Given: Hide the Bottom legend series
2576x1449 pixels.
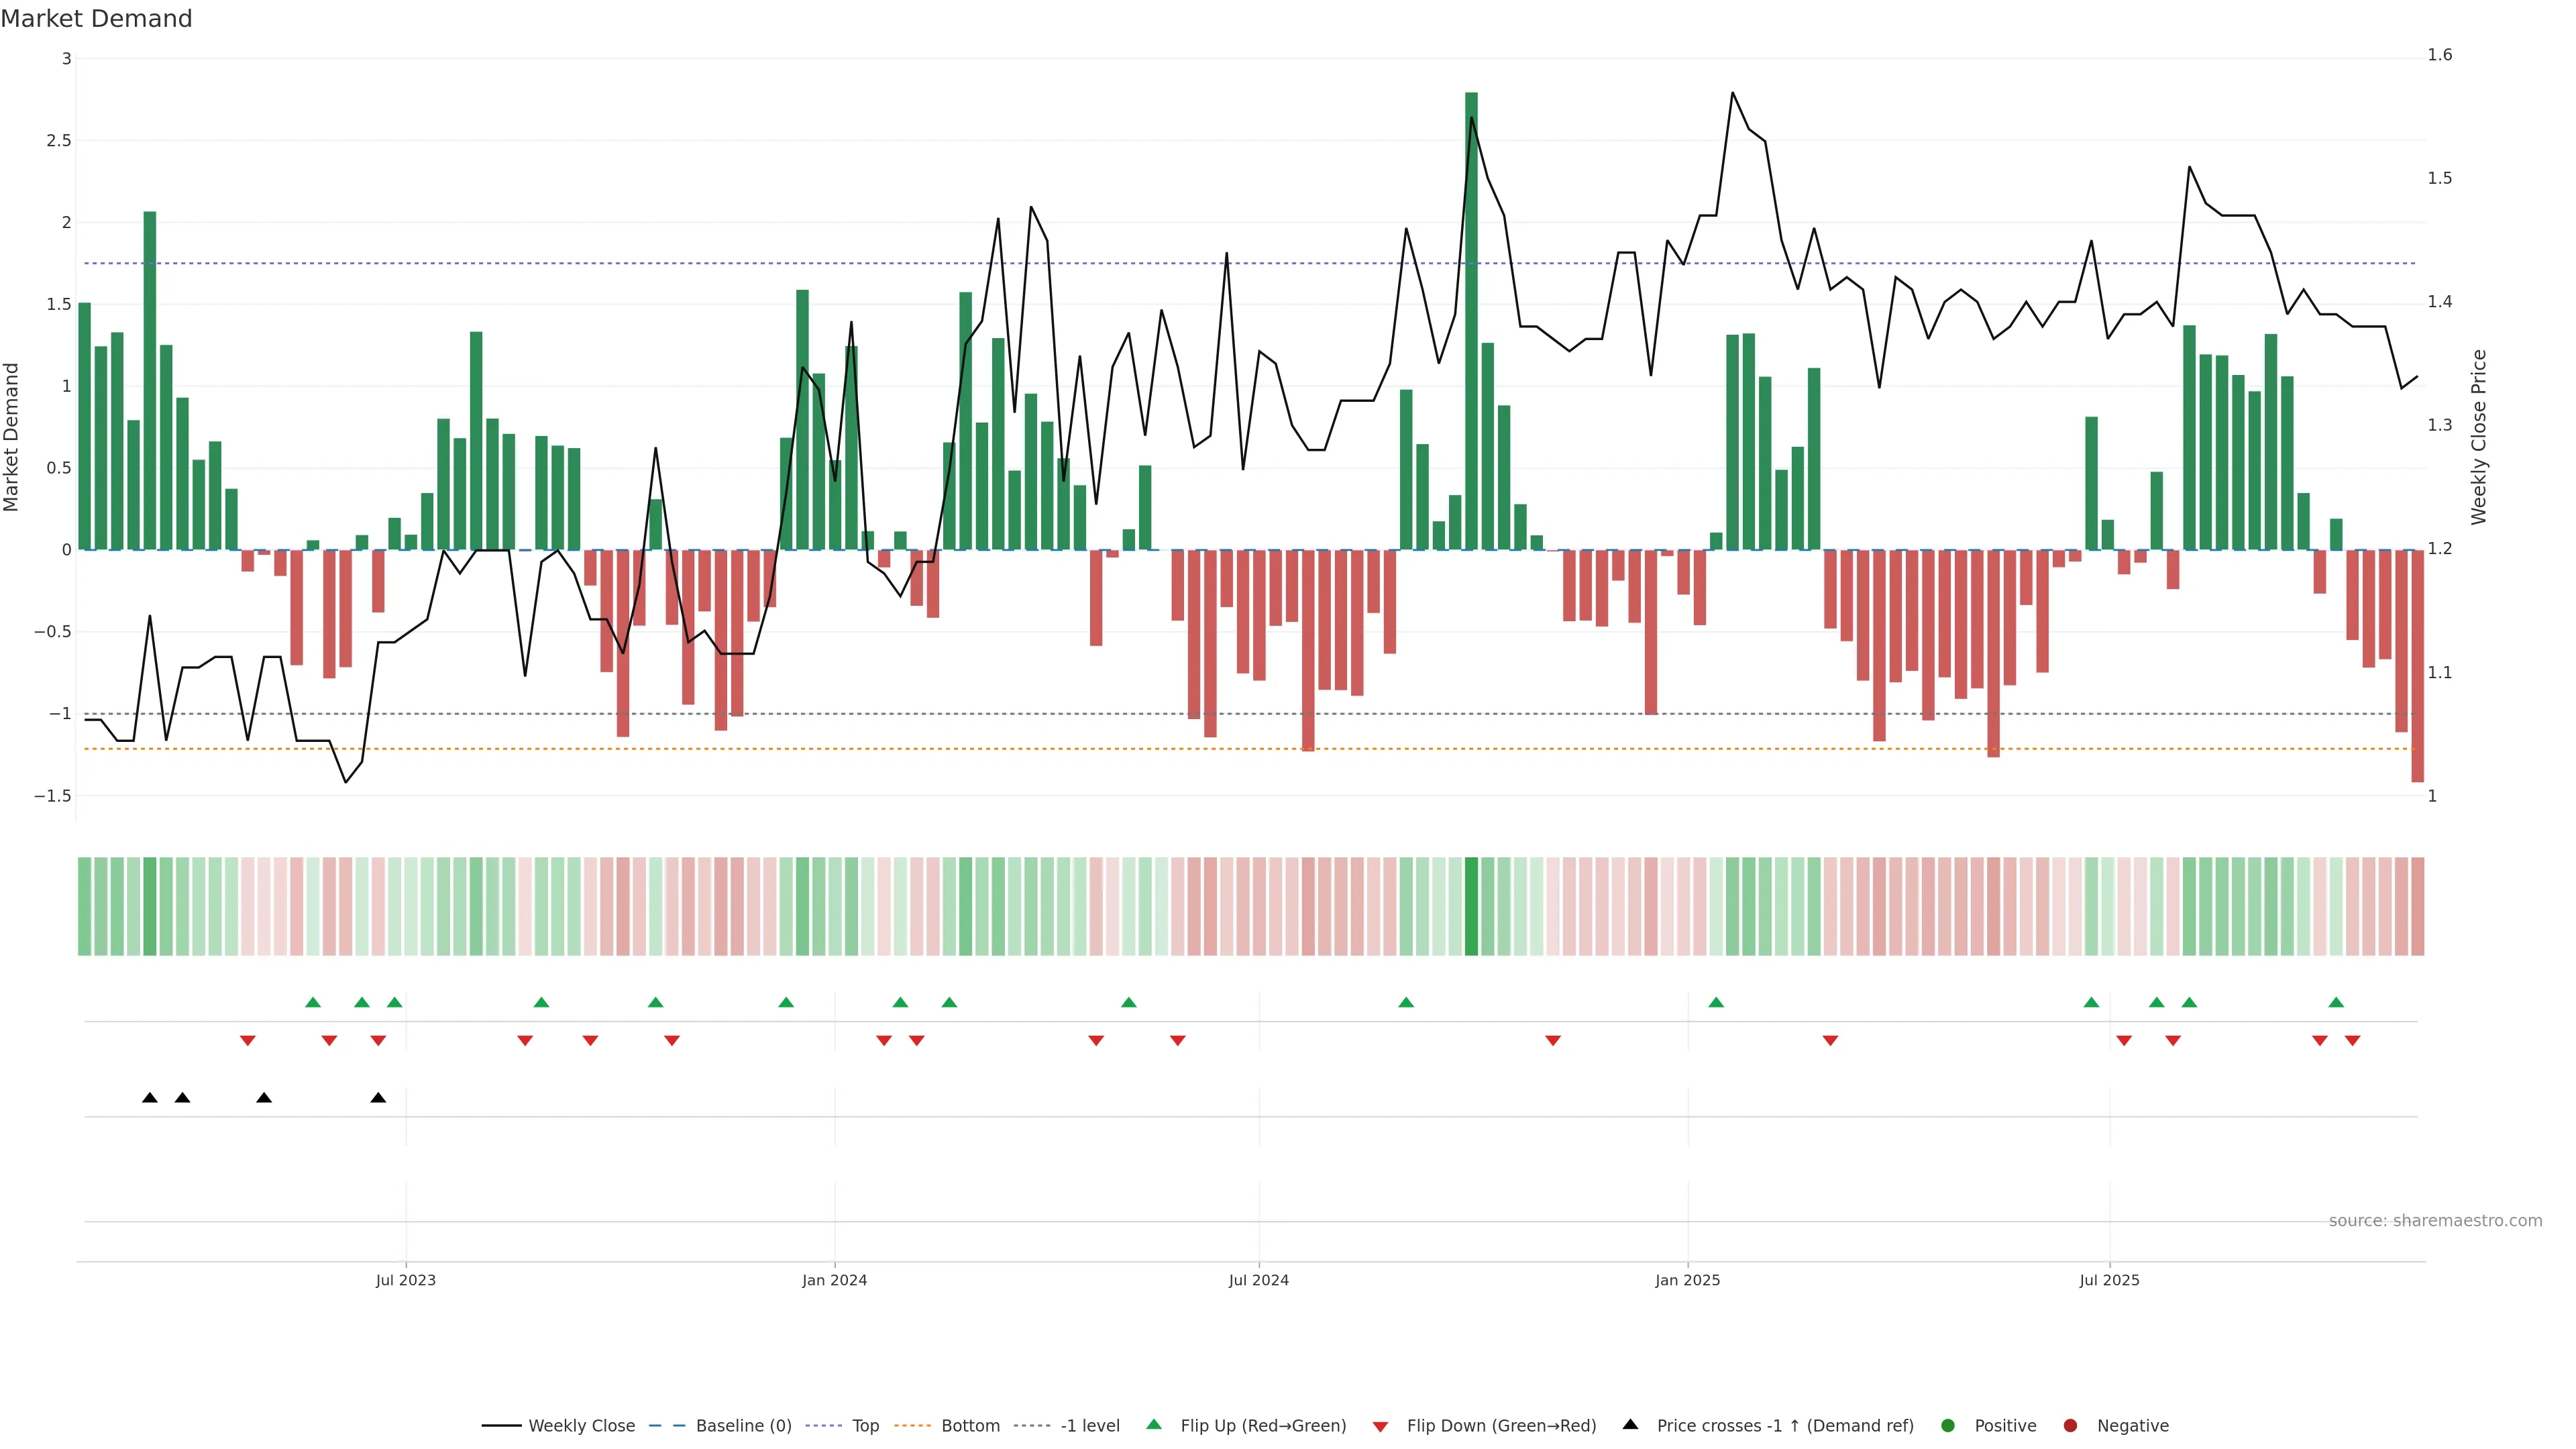Looking at the screenshot, I should [970, 1426].
